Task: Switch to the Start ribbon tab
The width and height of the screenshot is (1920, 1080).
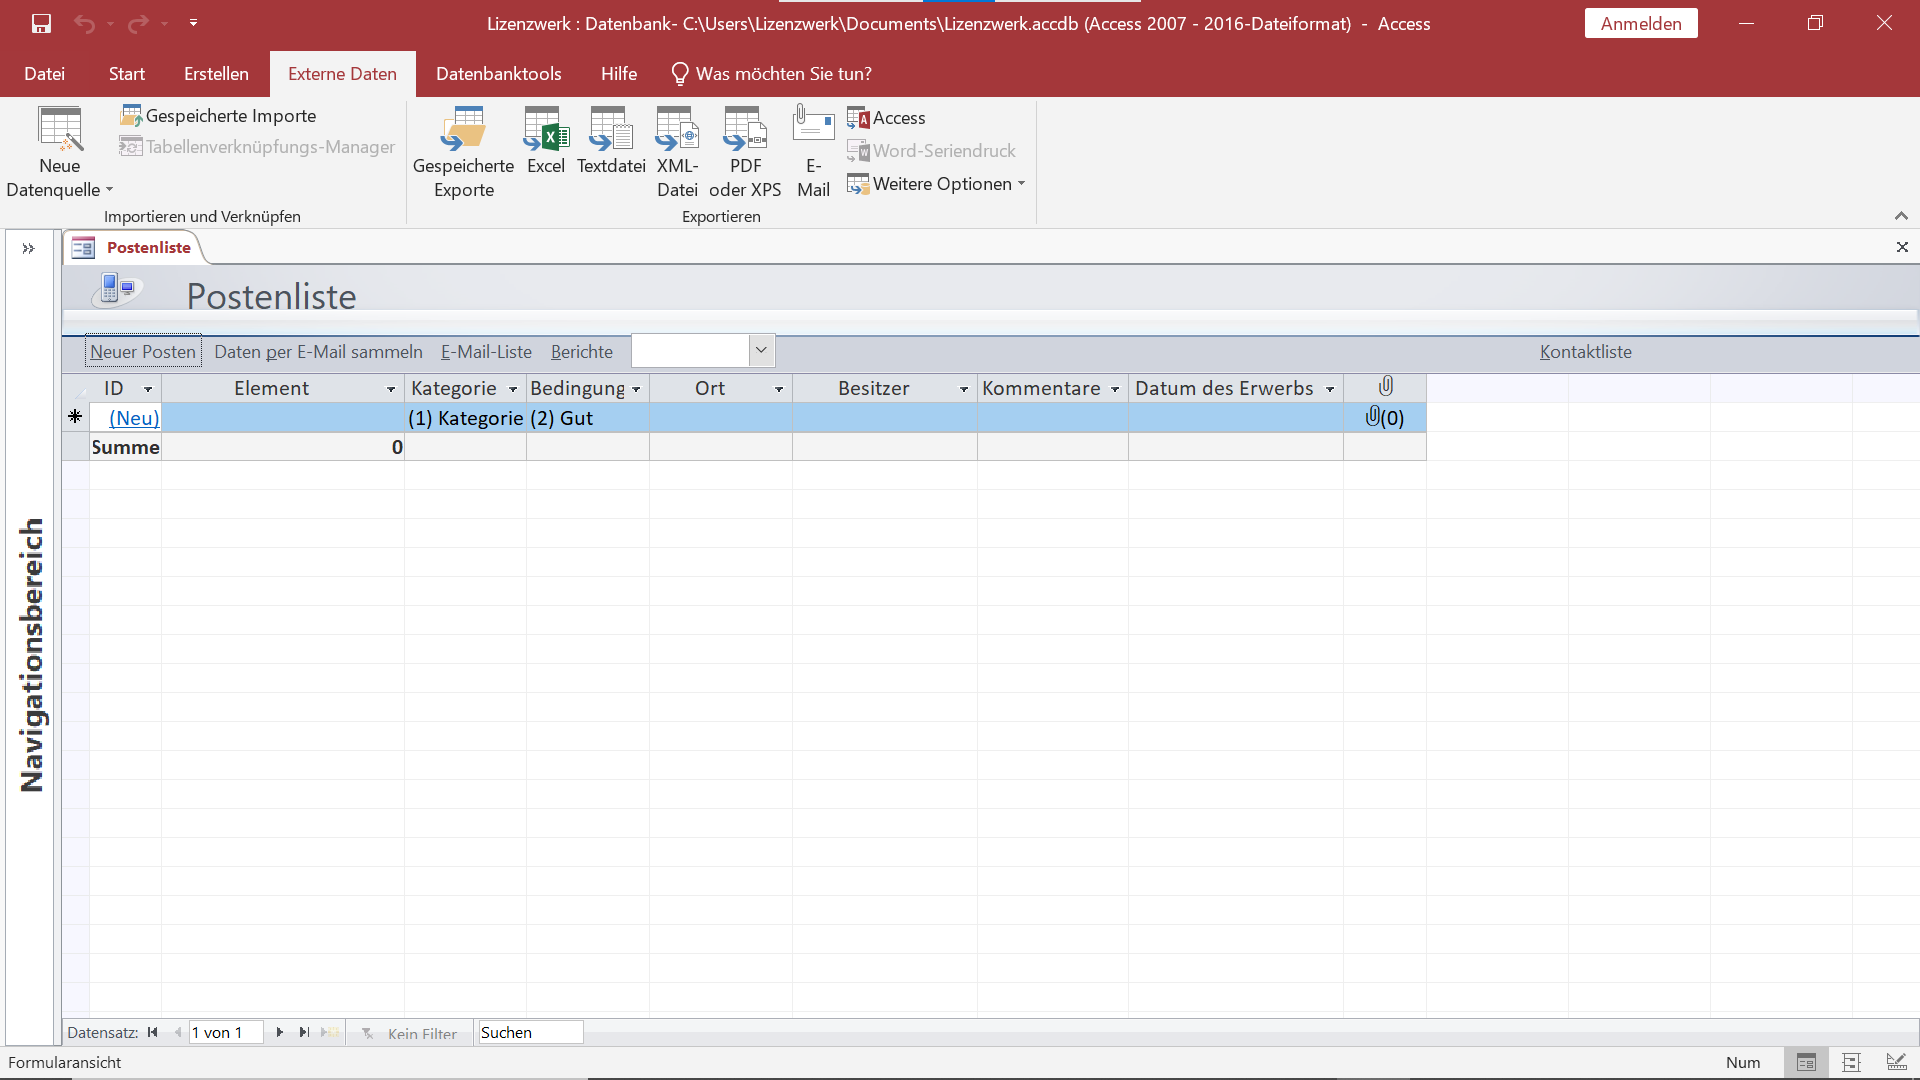Action: (127, 74)
